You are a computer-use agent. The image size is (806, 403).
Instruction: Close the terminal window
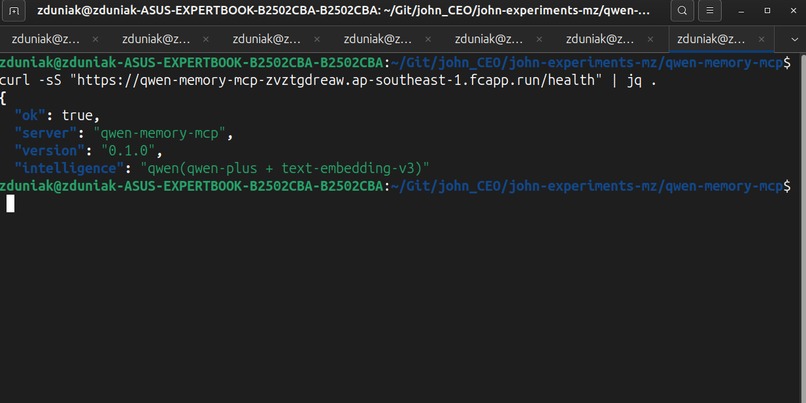coord(792,11)
